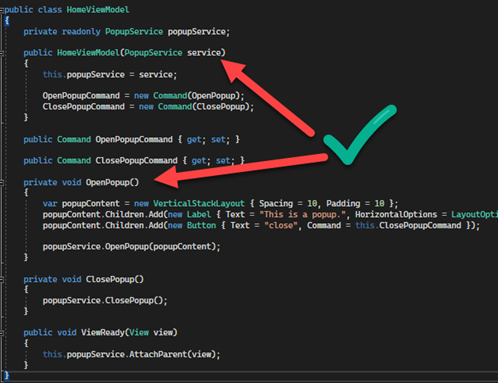Collapse the ViewReady method block
Image resolution: width=499 pixels, height=383 pixels.
2,333
